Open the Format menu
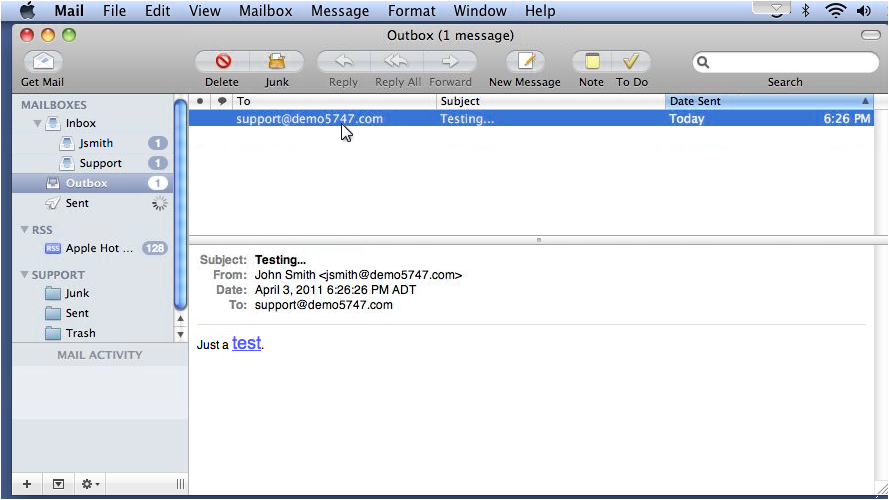 [412, 11]
